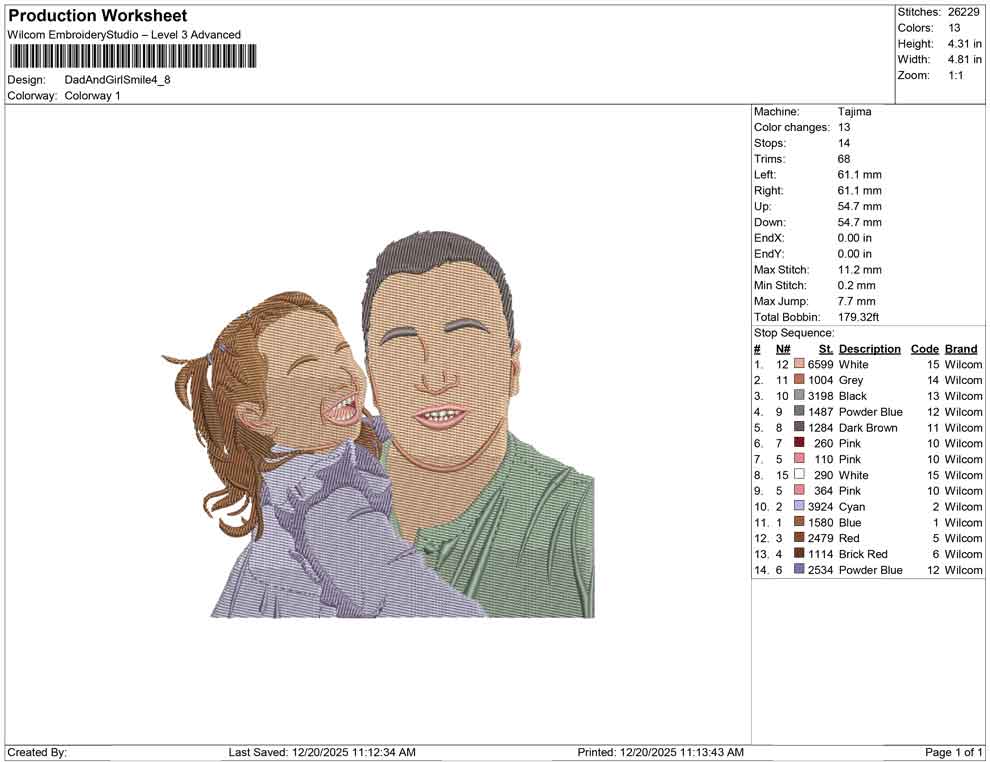Select the Grey thread swatch in stop 2
This screenshot has height=762, width=990.
coord(800,380)
